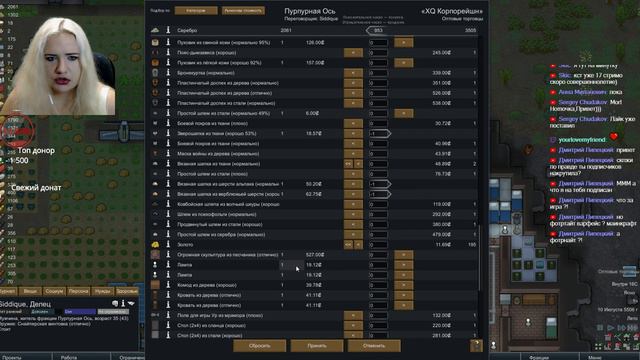This screenshot has height=360, width=640.
Task: Expand the arrow dropdown in Siddique inspect pane
Action: coord(131,303)
